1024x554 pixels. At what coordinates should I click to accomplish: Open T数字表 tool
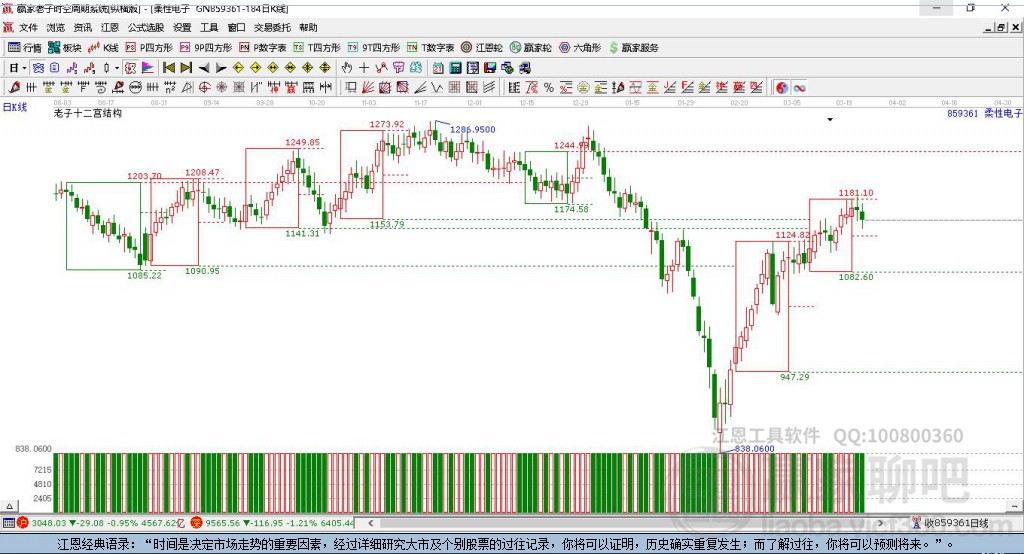430,48
